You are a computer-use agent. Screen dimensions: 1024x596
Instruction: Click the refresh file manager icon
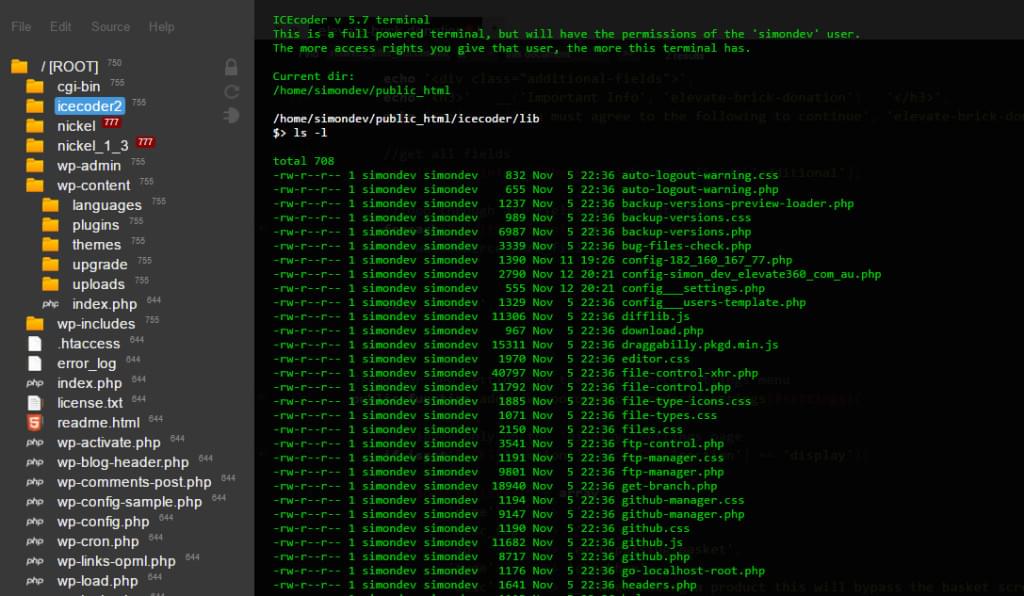point(231,92)
